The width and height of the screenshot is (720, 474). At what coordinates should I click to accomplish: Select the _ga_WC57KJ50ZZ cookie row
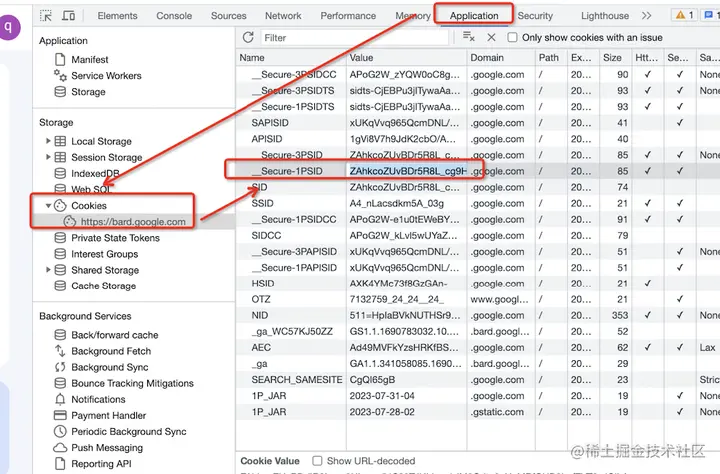478,332
